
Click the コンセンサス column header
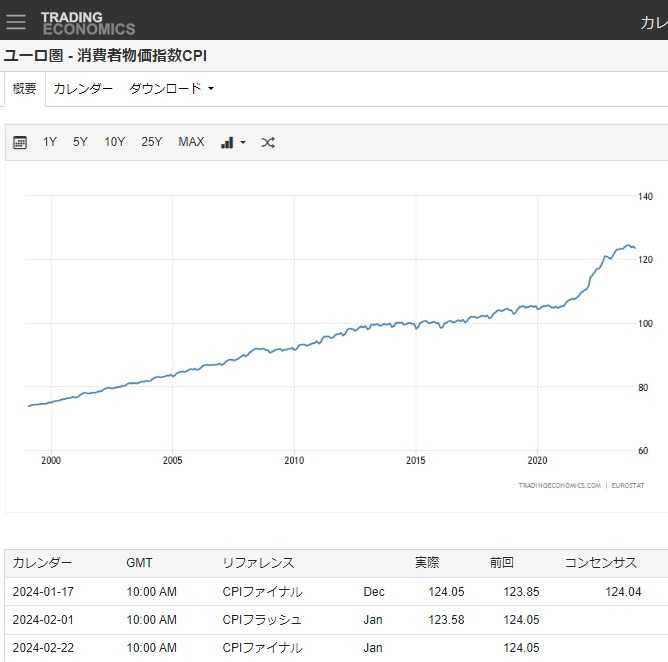[x=602, y=563]
